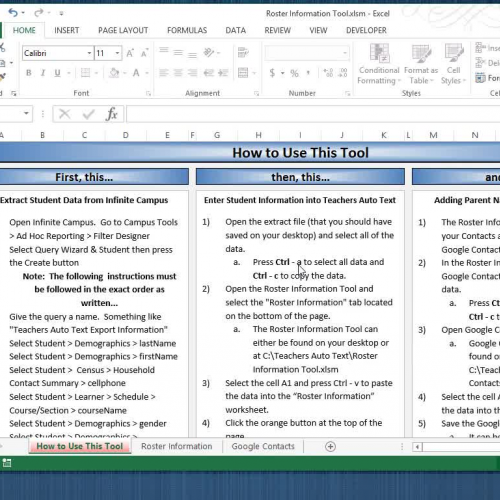Open Alignment dialog launcher
This screenshot has width=500, height=500.
(256, 94)
